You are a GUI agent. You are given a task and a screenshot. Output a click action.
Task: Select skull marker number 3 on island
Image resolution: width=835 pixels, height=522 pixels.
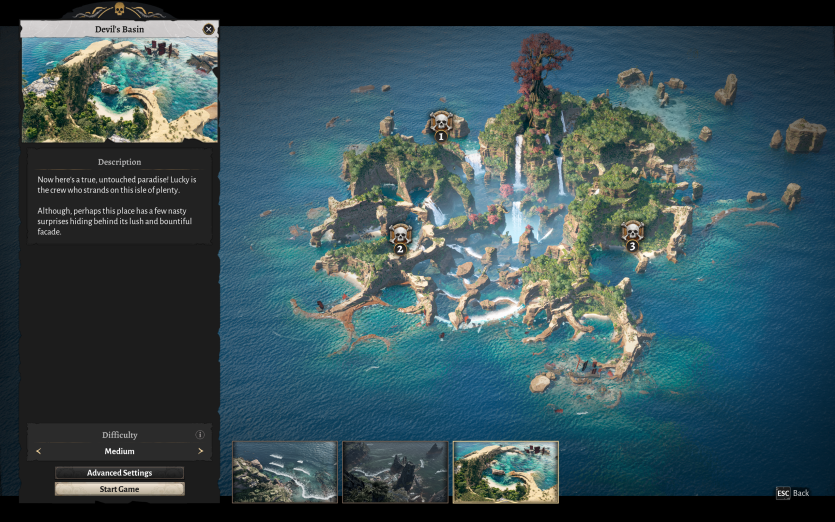(632, 236)
